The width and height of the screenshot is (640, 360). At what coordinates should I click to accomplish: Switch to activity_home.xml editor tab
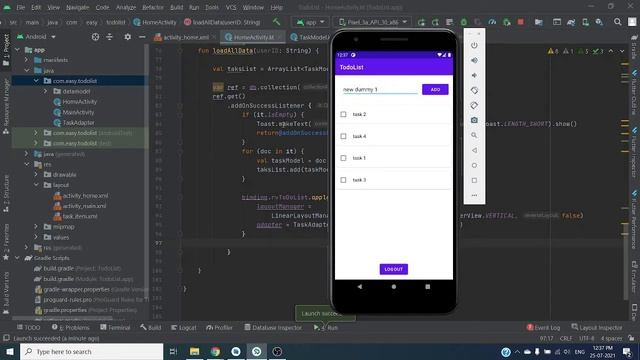click(x=186, y=37)
